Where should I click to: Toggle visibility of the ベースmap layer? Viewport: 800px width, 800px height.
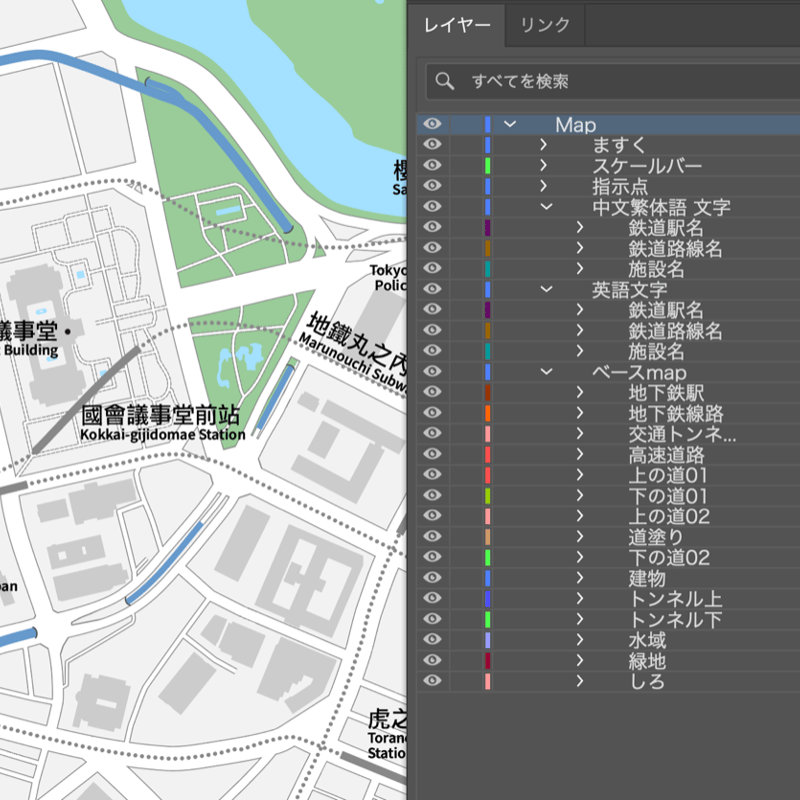coord(432,371)
